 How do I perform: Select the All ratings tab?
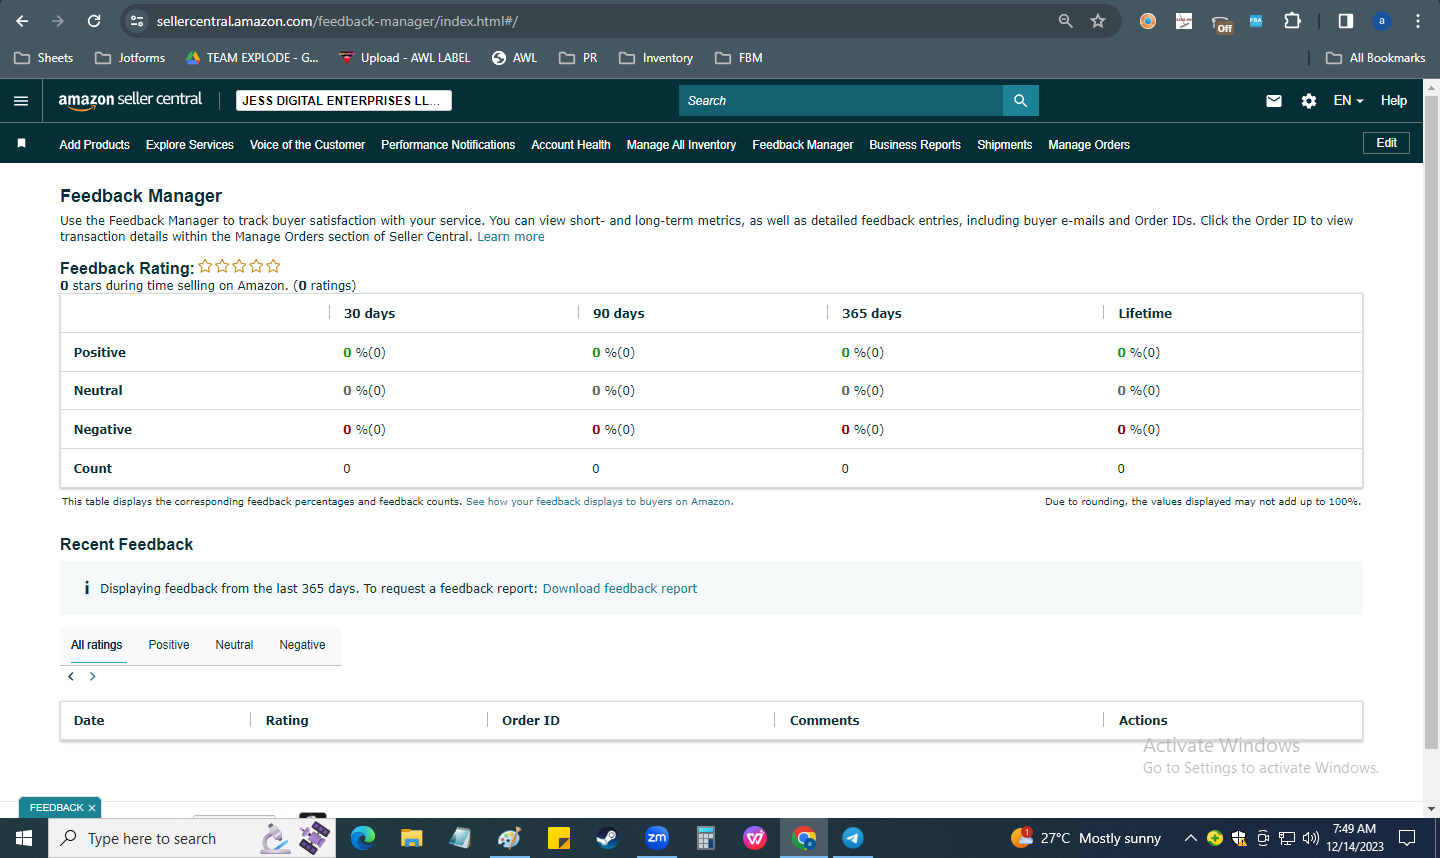97,645
